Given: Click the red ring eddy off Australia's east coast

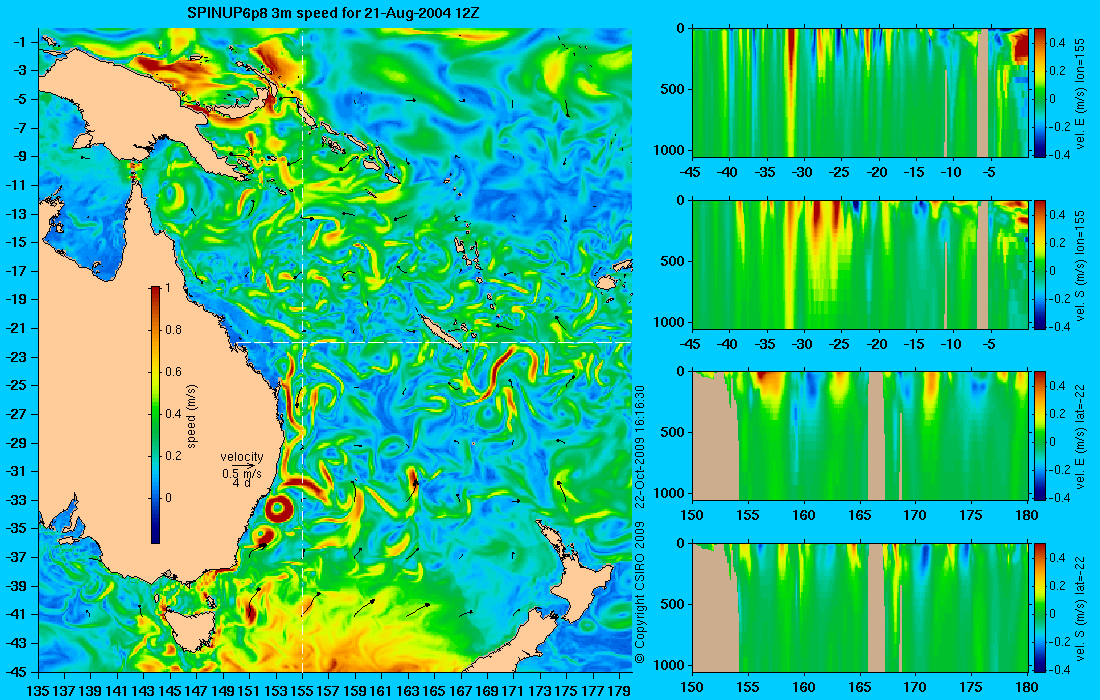Looking at the screenshot, I should 278,508.
